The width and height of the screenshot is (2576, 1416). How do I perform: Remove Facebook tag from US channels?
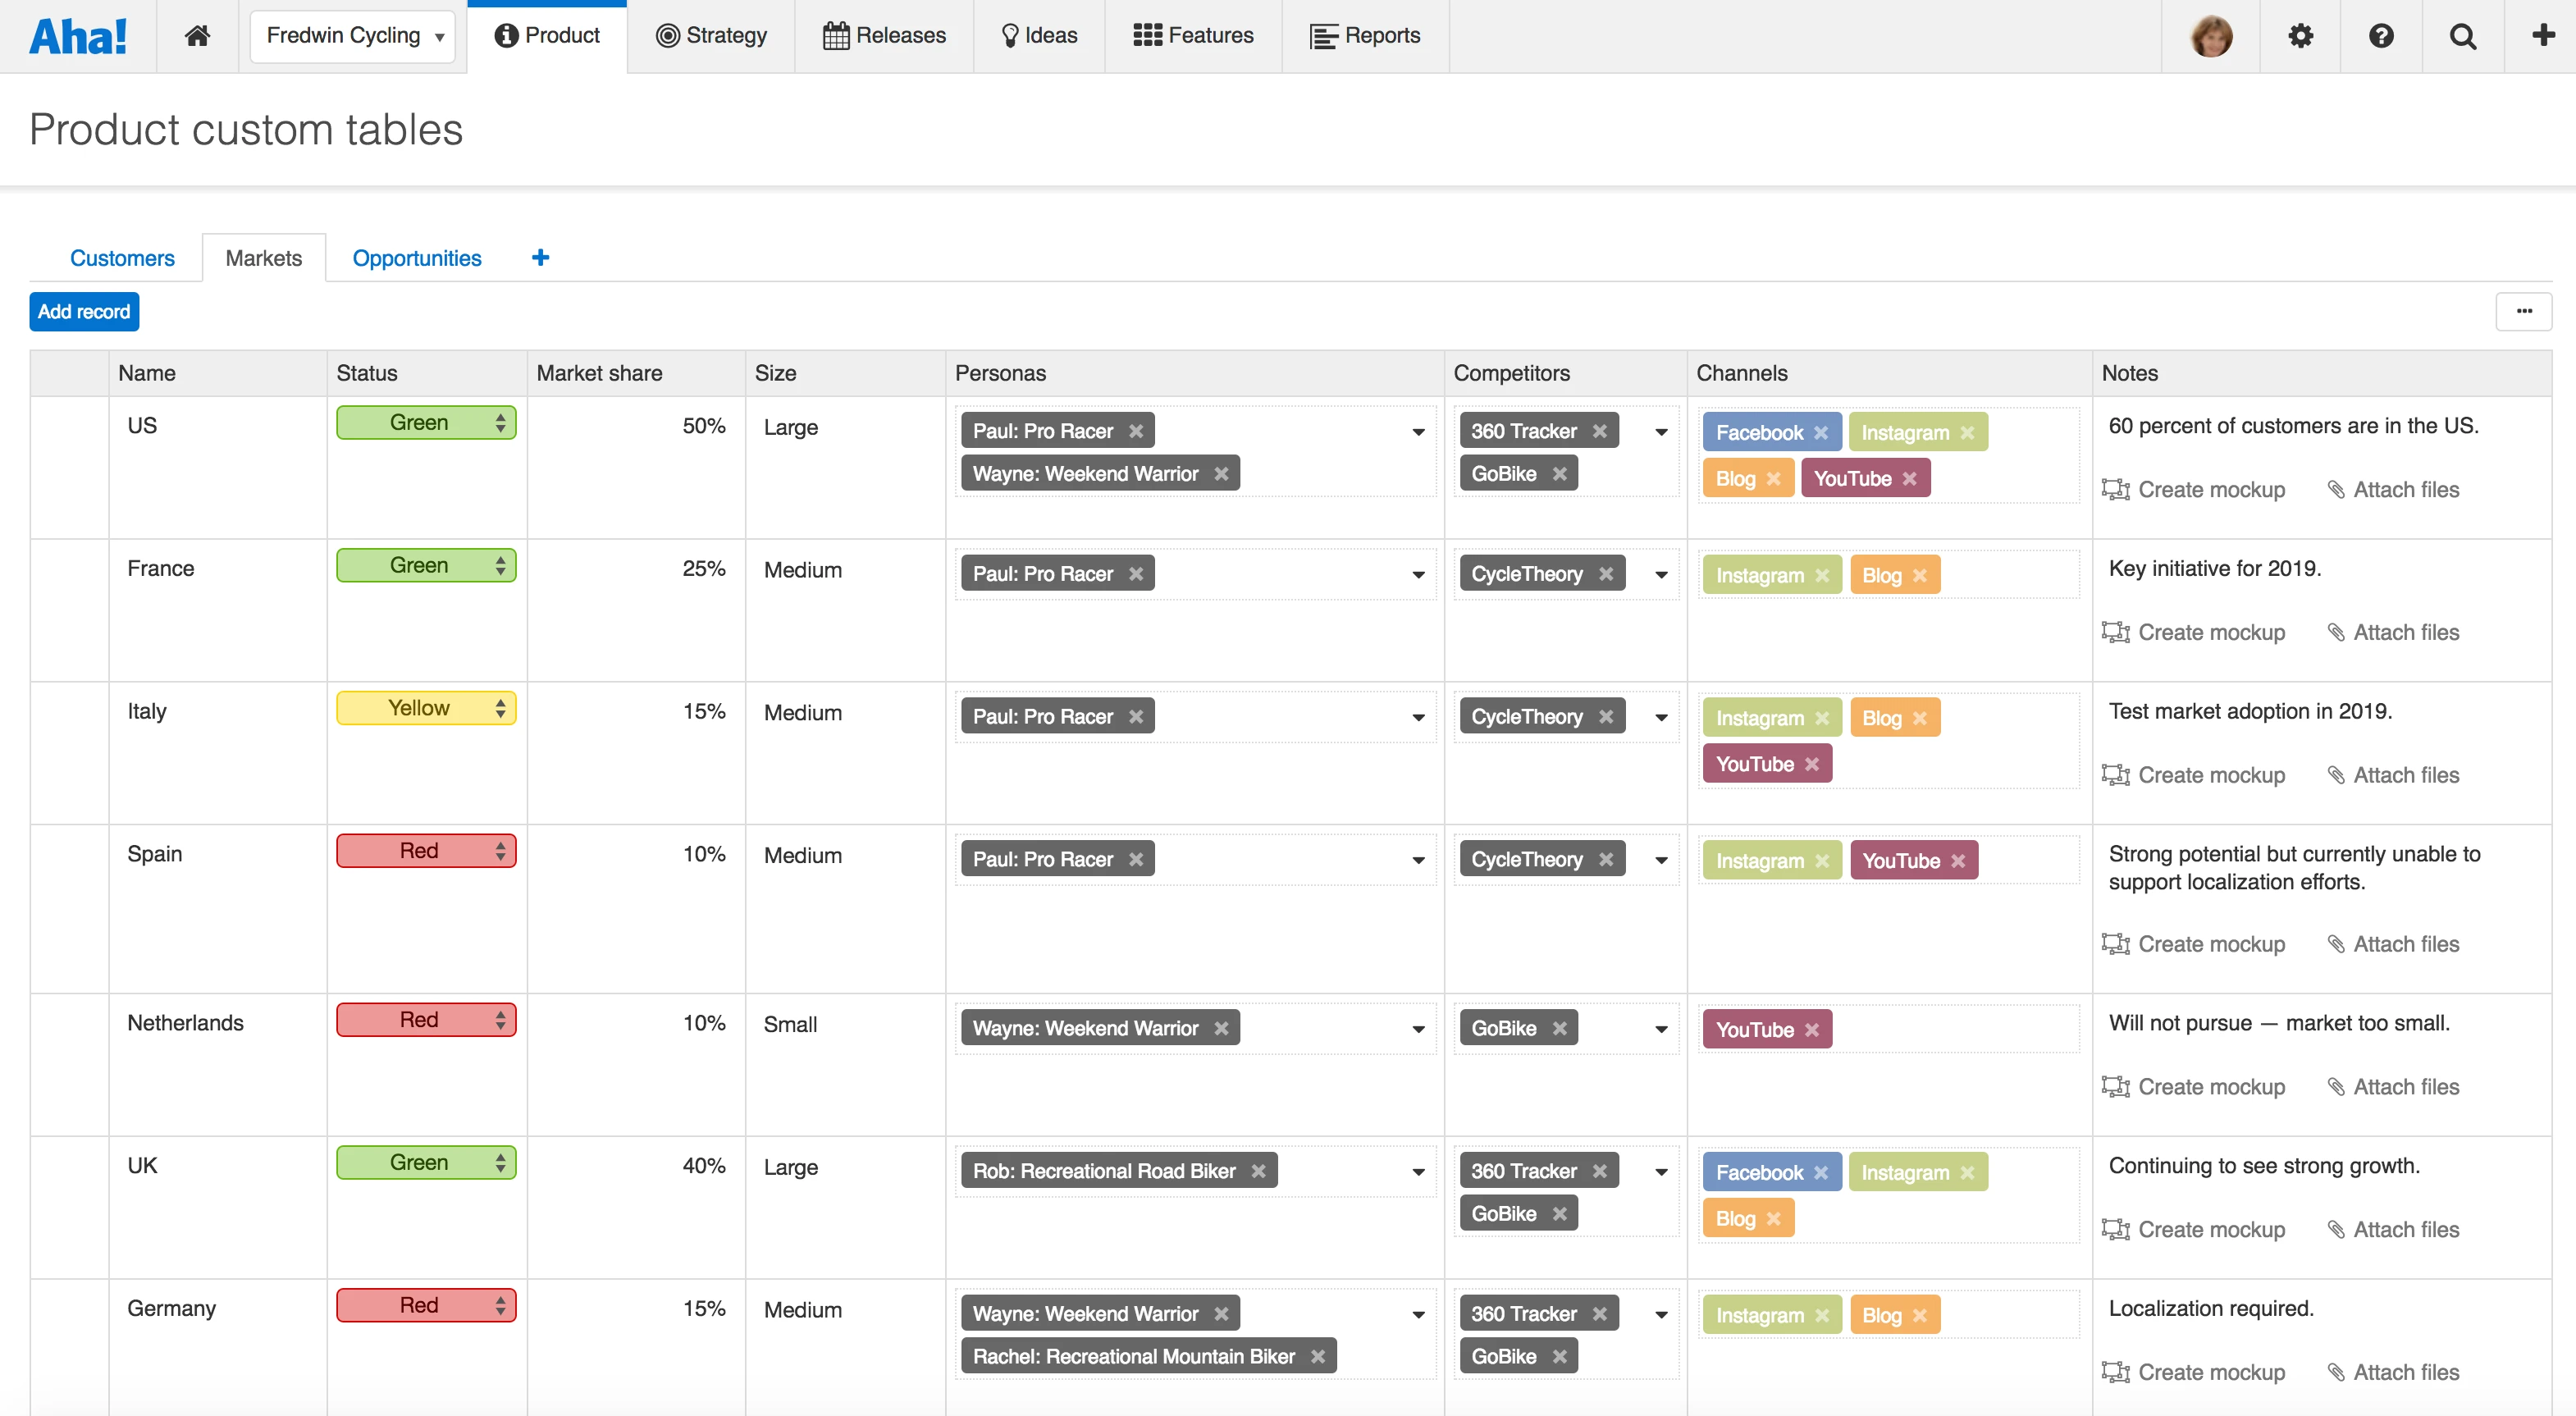[x=1821, y=433]
